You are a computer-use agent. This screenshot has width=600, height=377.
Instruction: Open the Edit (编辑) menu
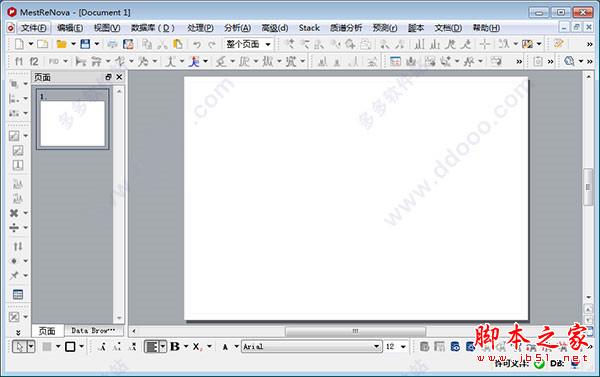tap(70, 28)
